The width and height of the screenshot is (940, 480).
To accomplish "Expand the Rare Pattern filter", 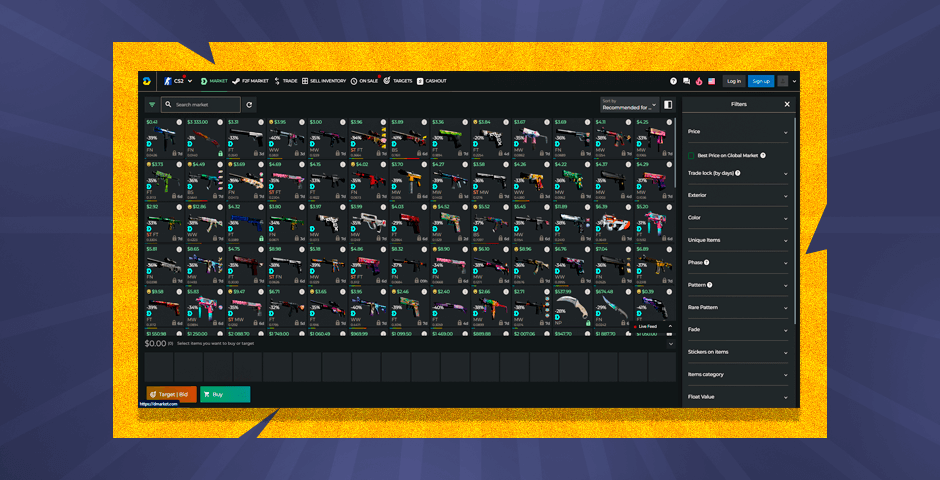I will tap(738, 307).
